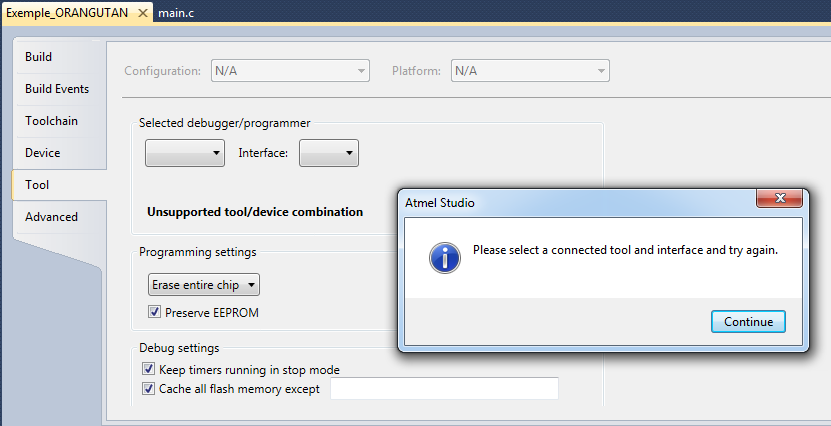
Task: Toggle Cache all flash memory except checkbox
Action: [x=148, y=389]
